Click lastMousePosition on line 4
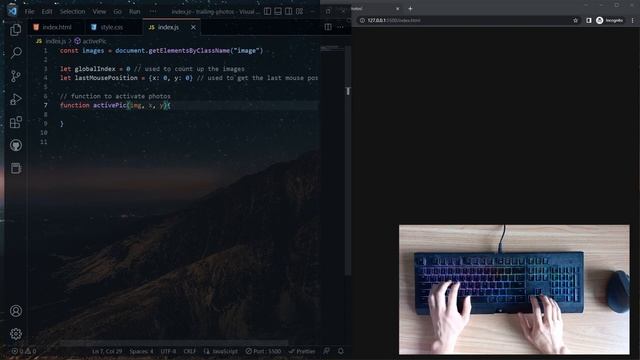The height and width of the screenshot is (360, 640). [x=106, y=78]
